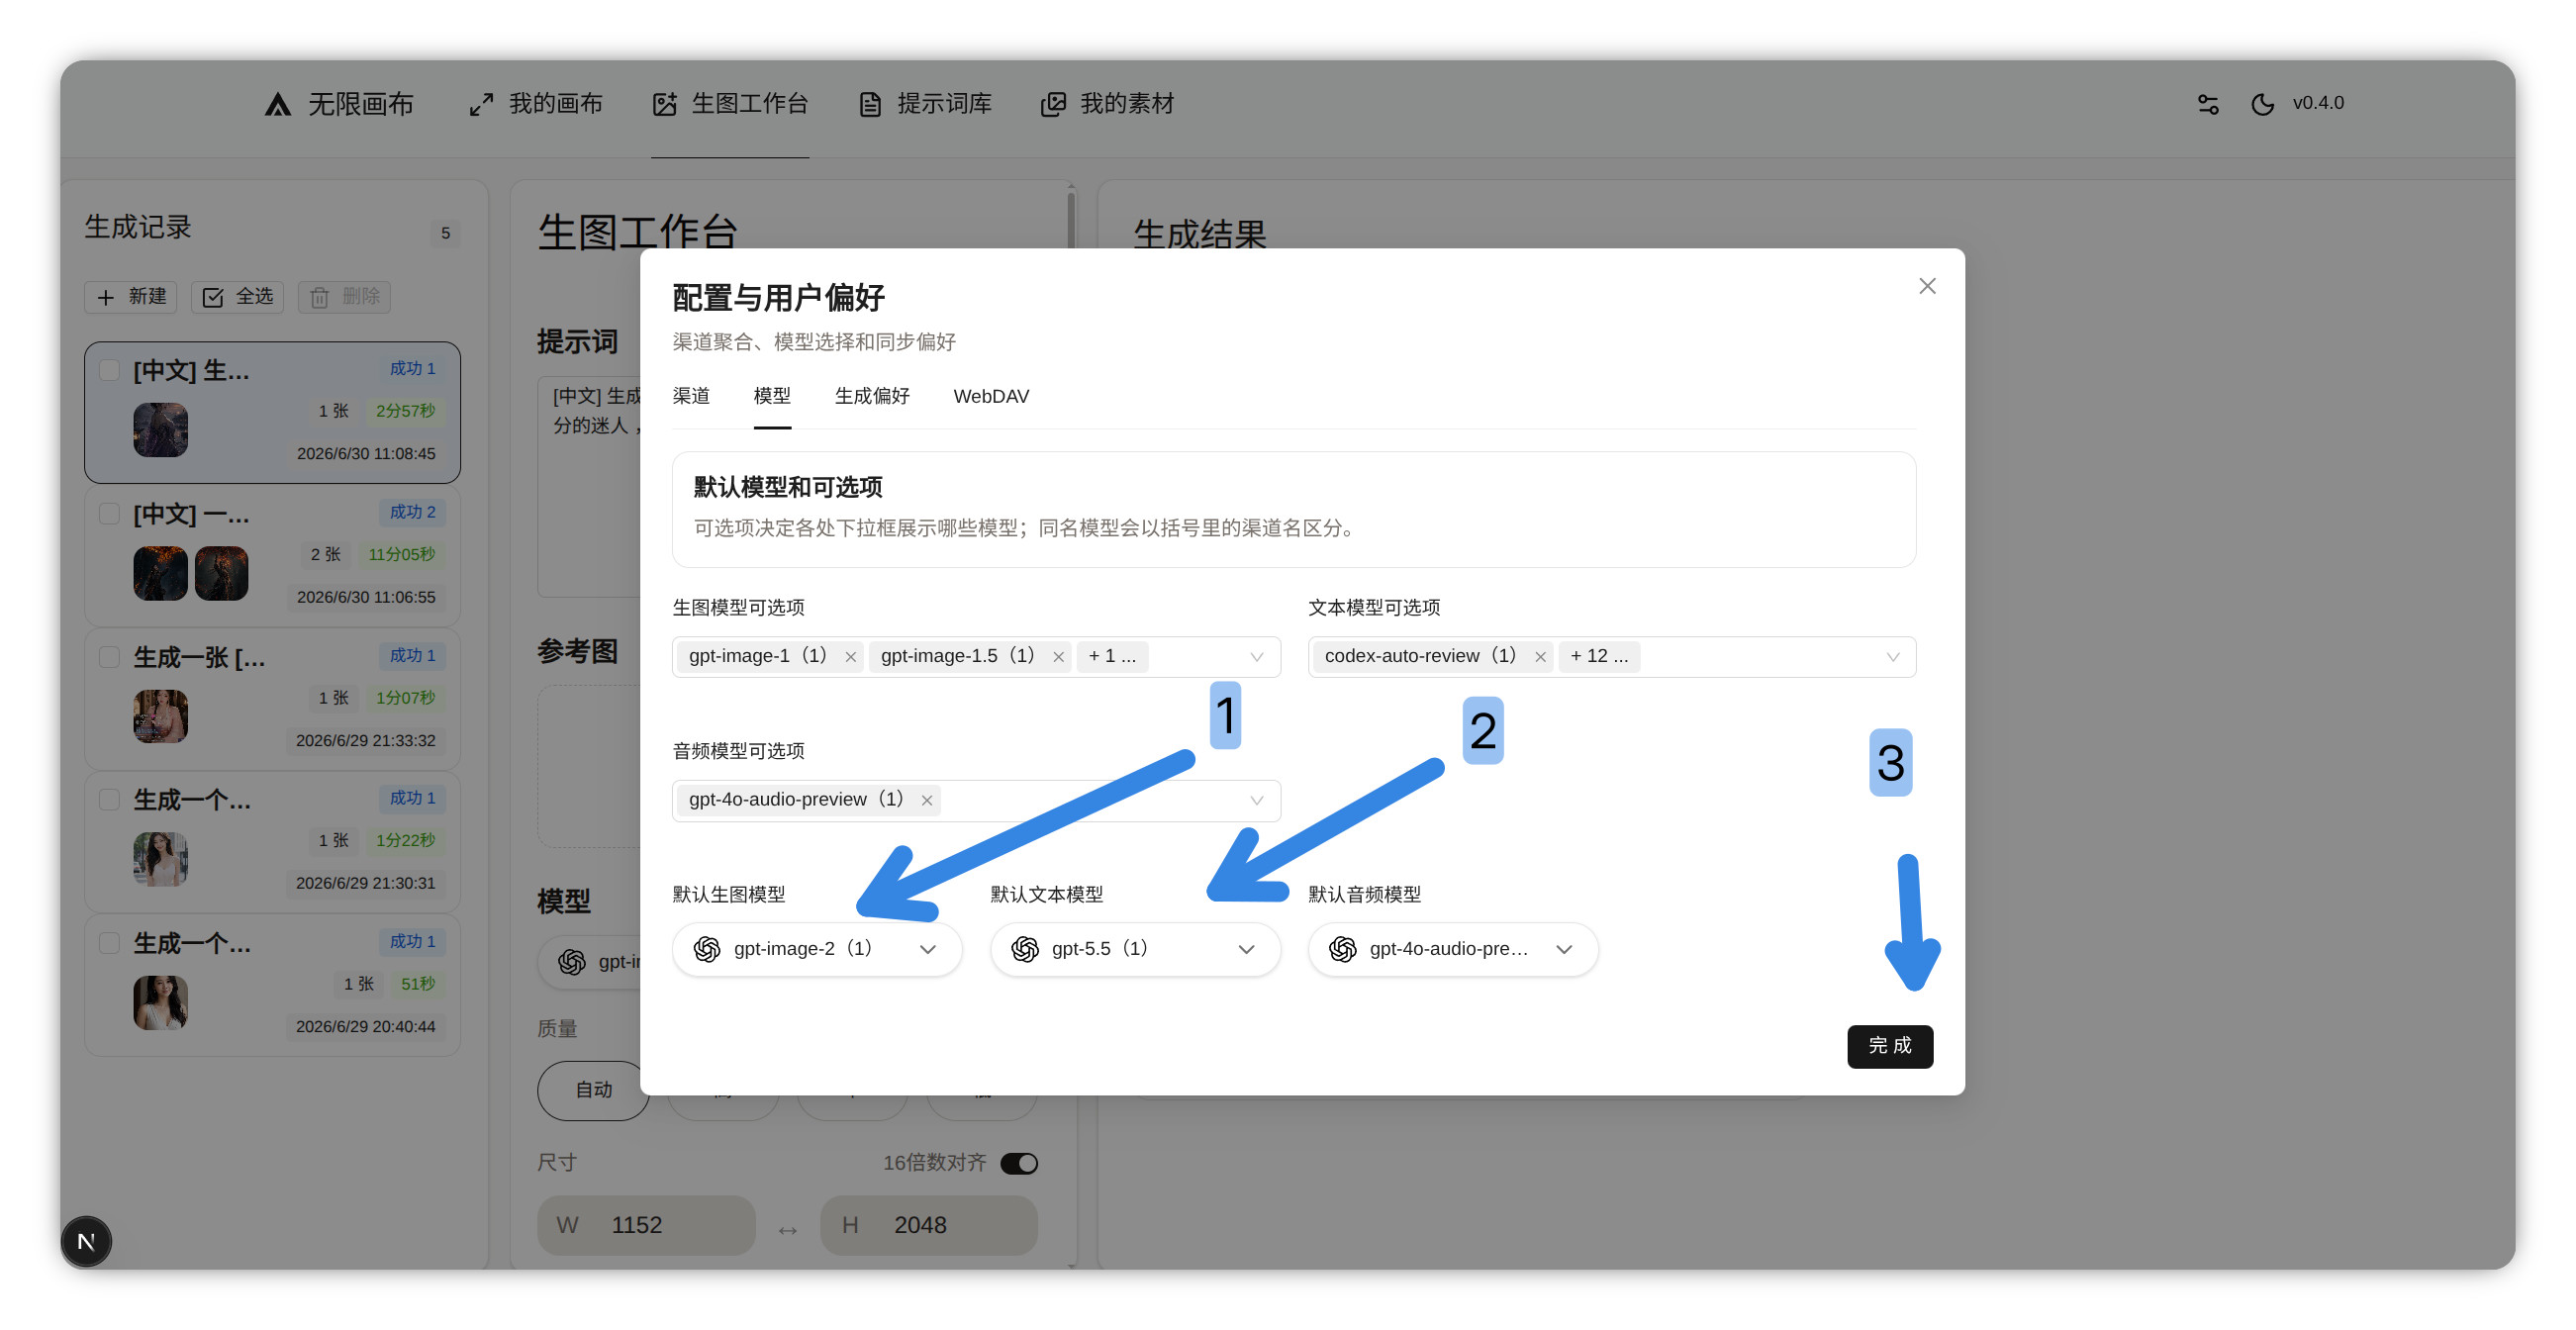Image resolution: width=2576 pixels, height=1330 pixels.
Task: Toggle dark mode moon icon
Action: [x=2262, y=104]
